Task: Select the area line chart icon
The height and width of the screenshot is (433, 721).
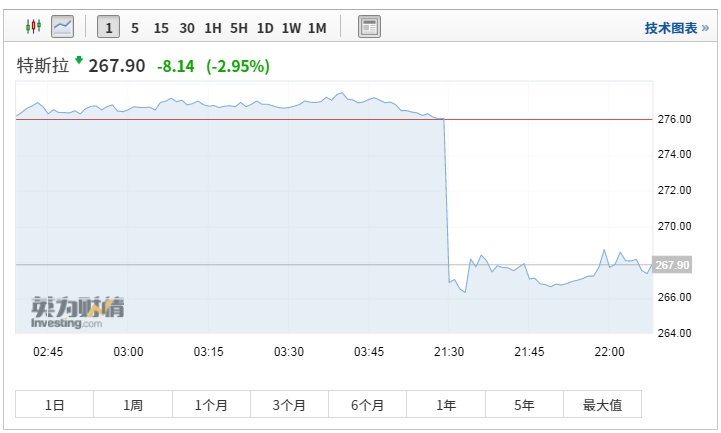Action: [63, 27]
